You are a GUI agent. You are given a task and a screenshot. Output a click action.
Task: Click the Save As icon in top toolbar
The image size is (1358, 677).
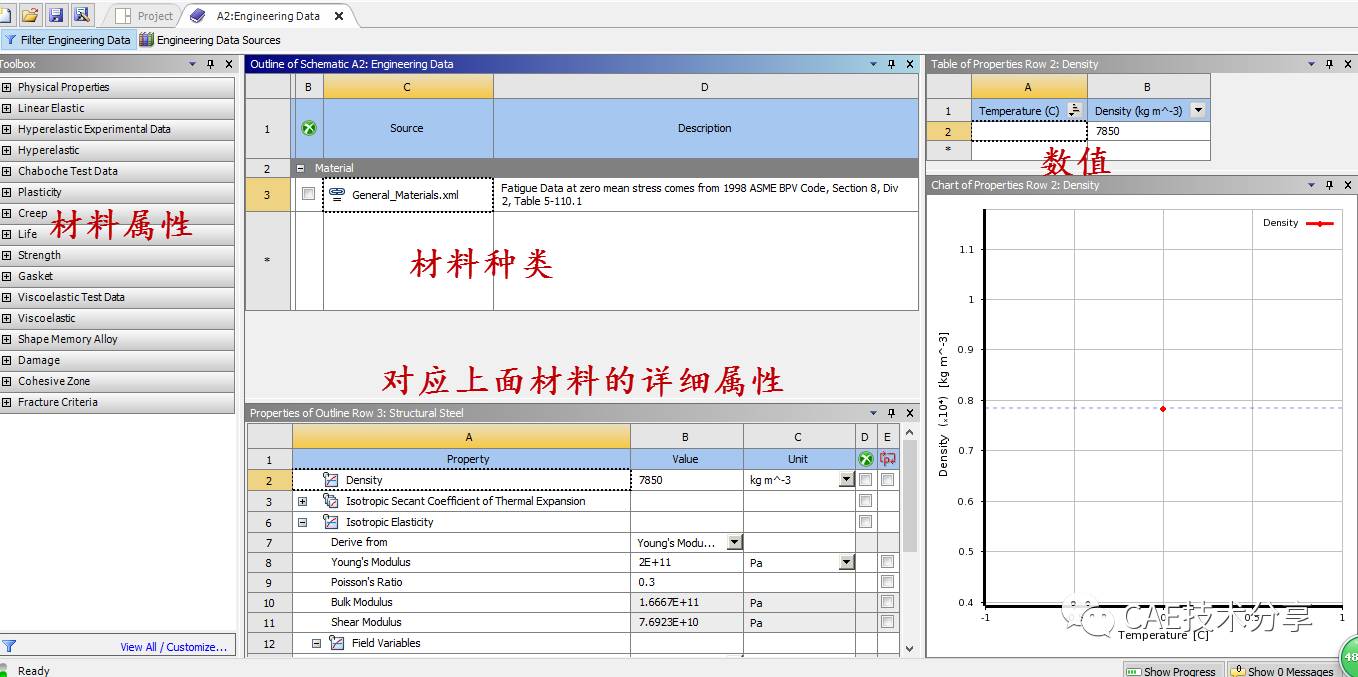(x=81, y=15)
